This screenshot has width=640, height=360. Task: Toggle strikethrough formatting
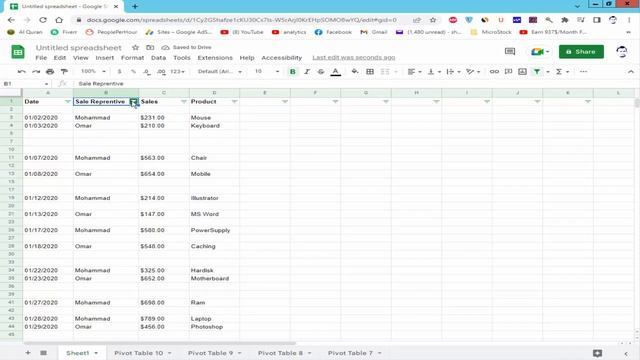(x=321, y=71)
